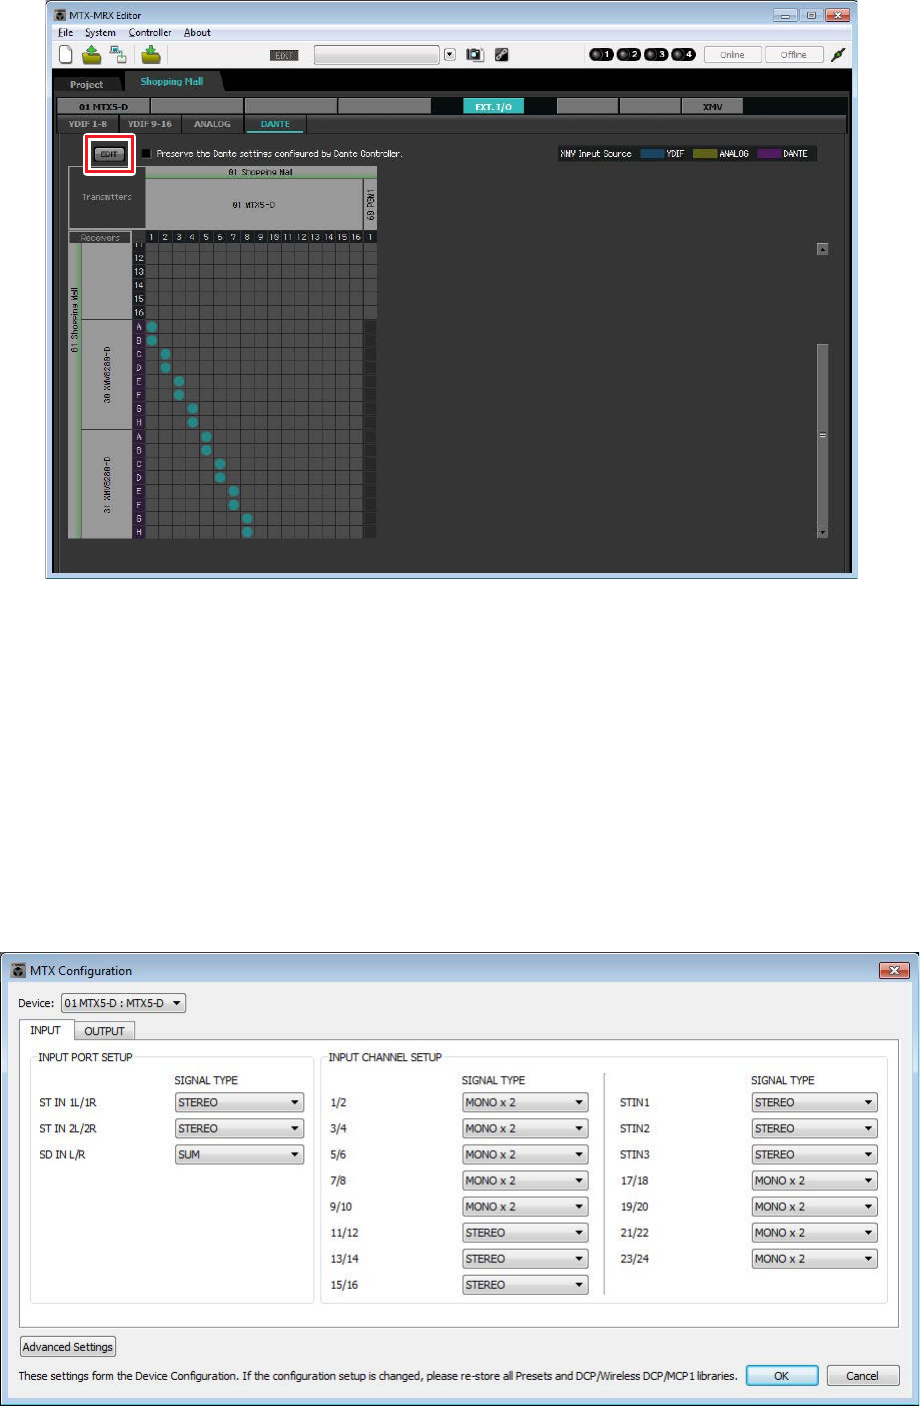Open channel 17/18 signal type dropdown
Viewport: 920px width, 1406px height.
pos(815,1181)
